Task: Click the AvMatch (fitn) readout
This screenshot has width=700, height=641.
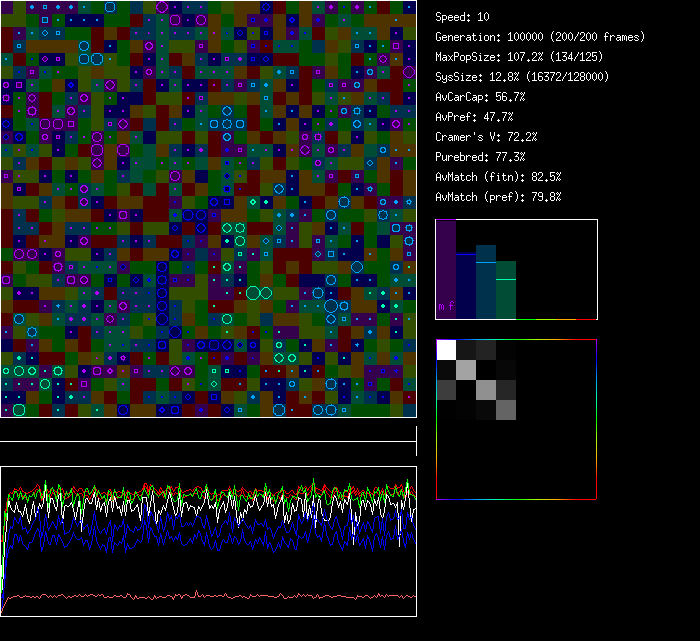Action: click(498, 177)
